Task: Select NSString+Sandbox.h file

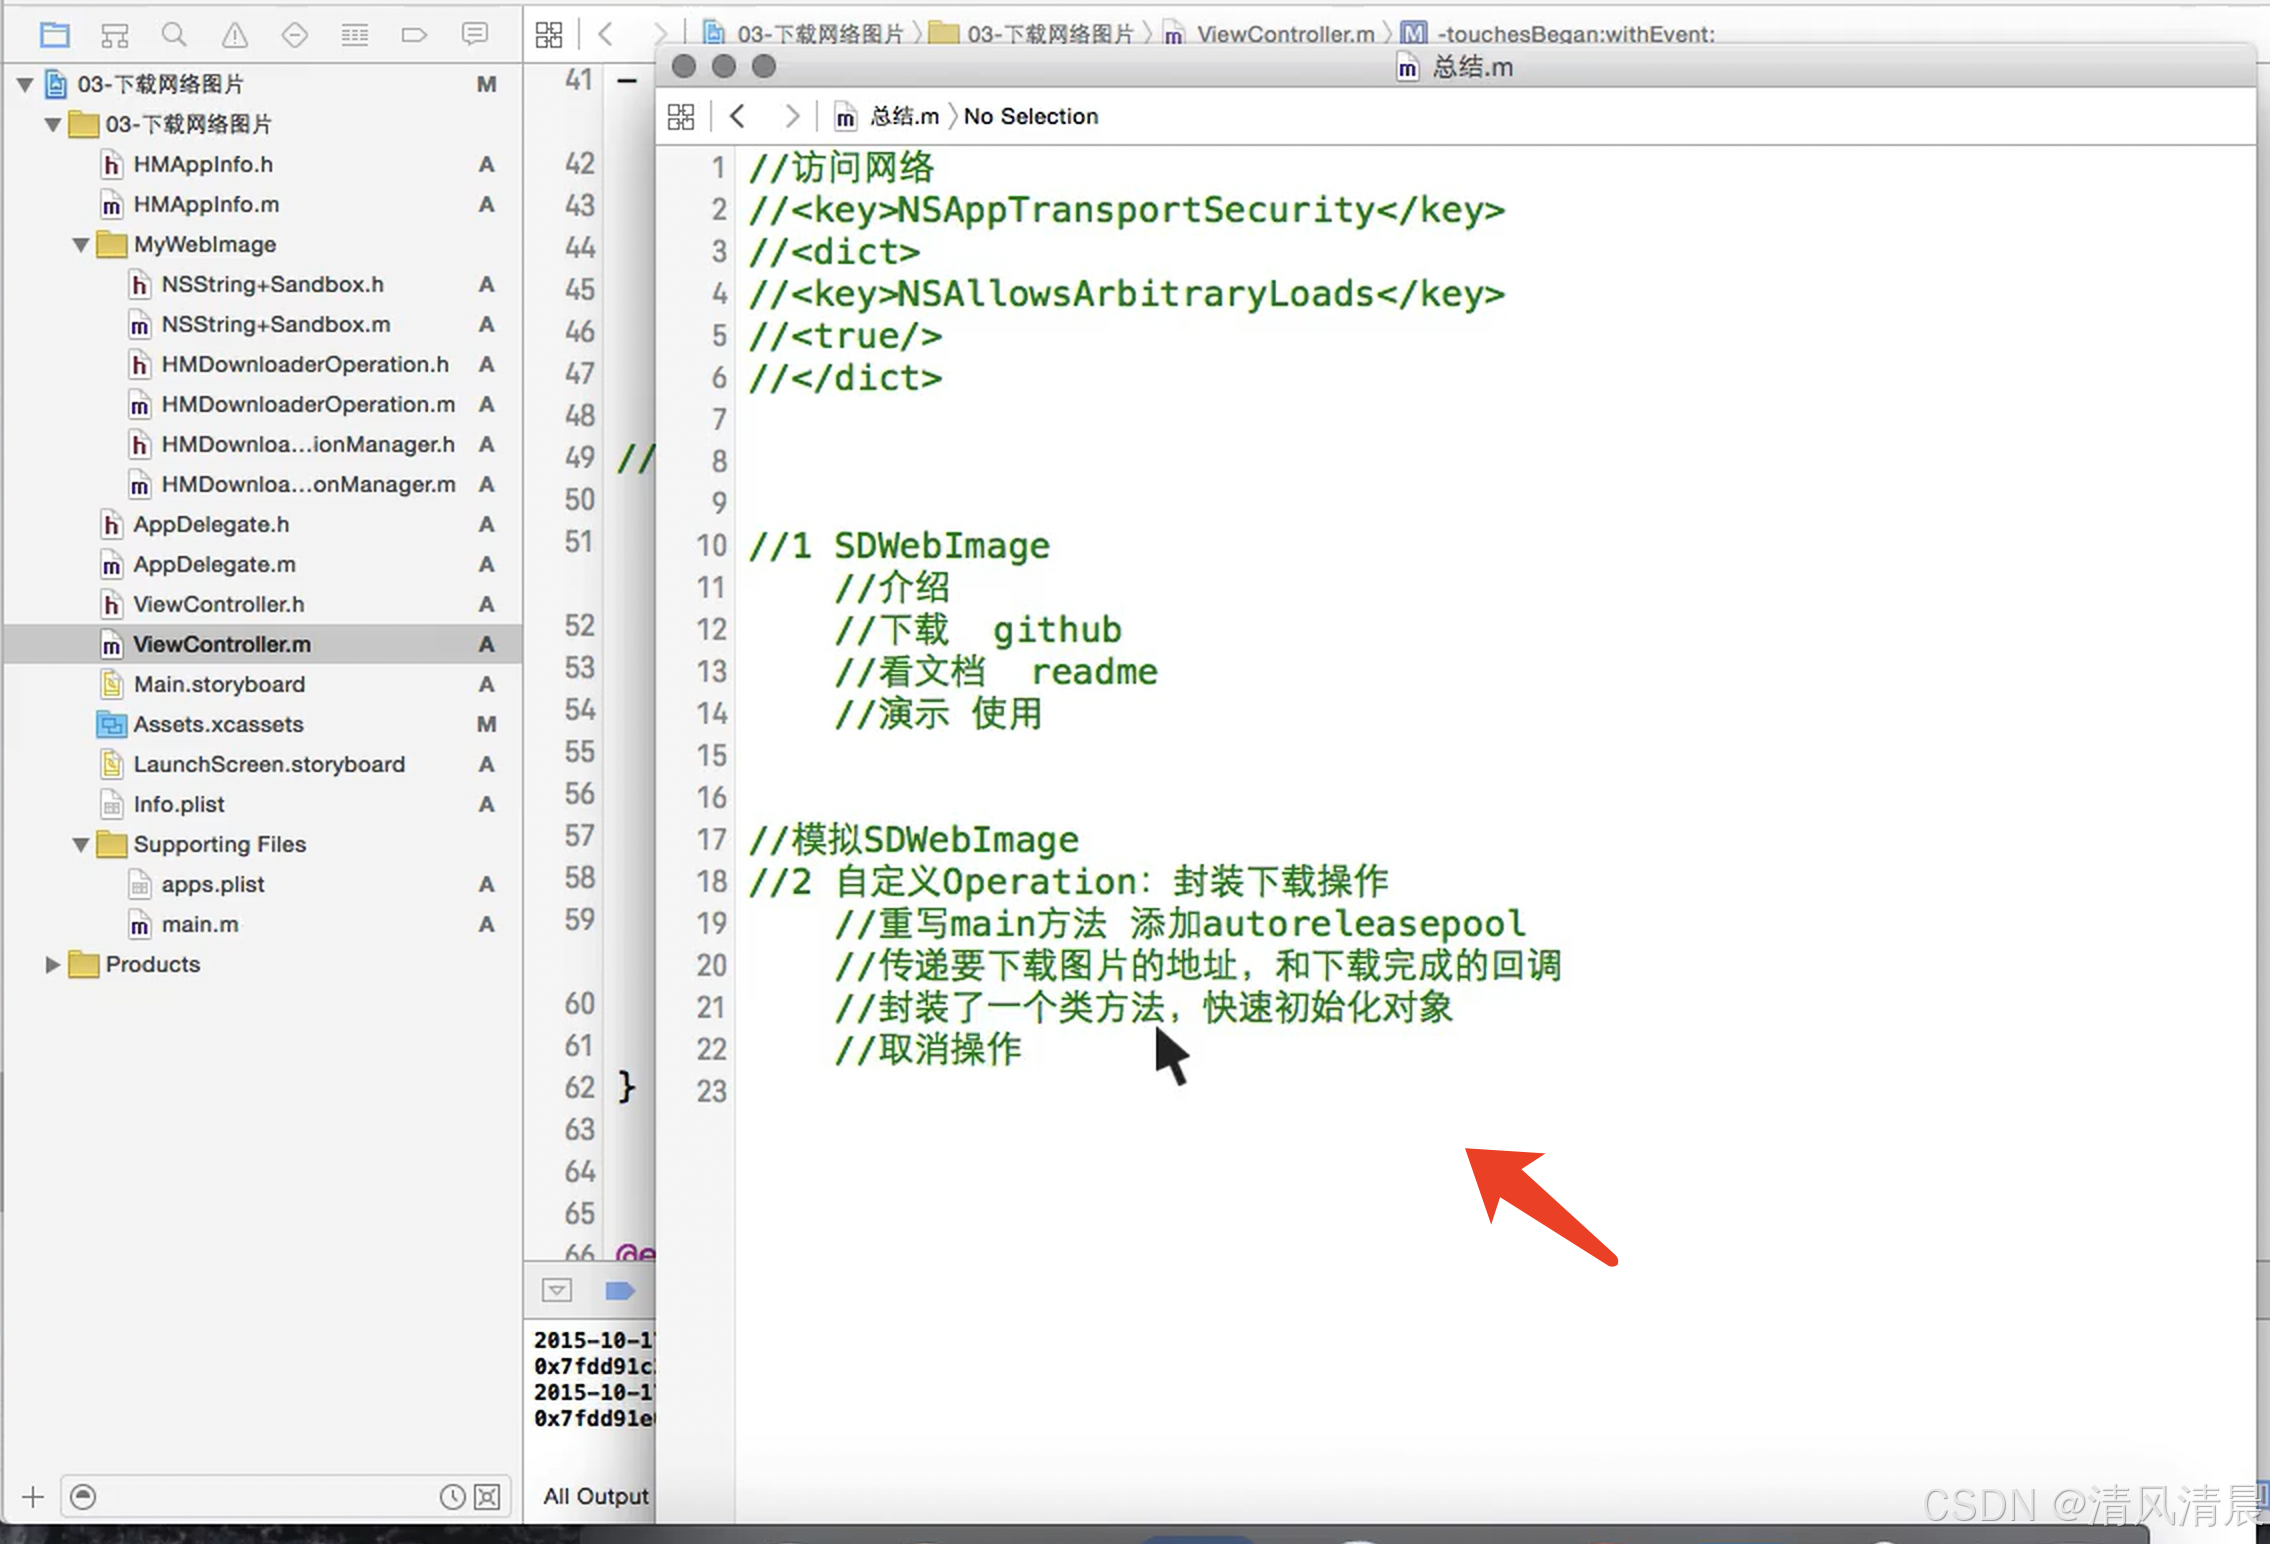Action: [272, 285]
